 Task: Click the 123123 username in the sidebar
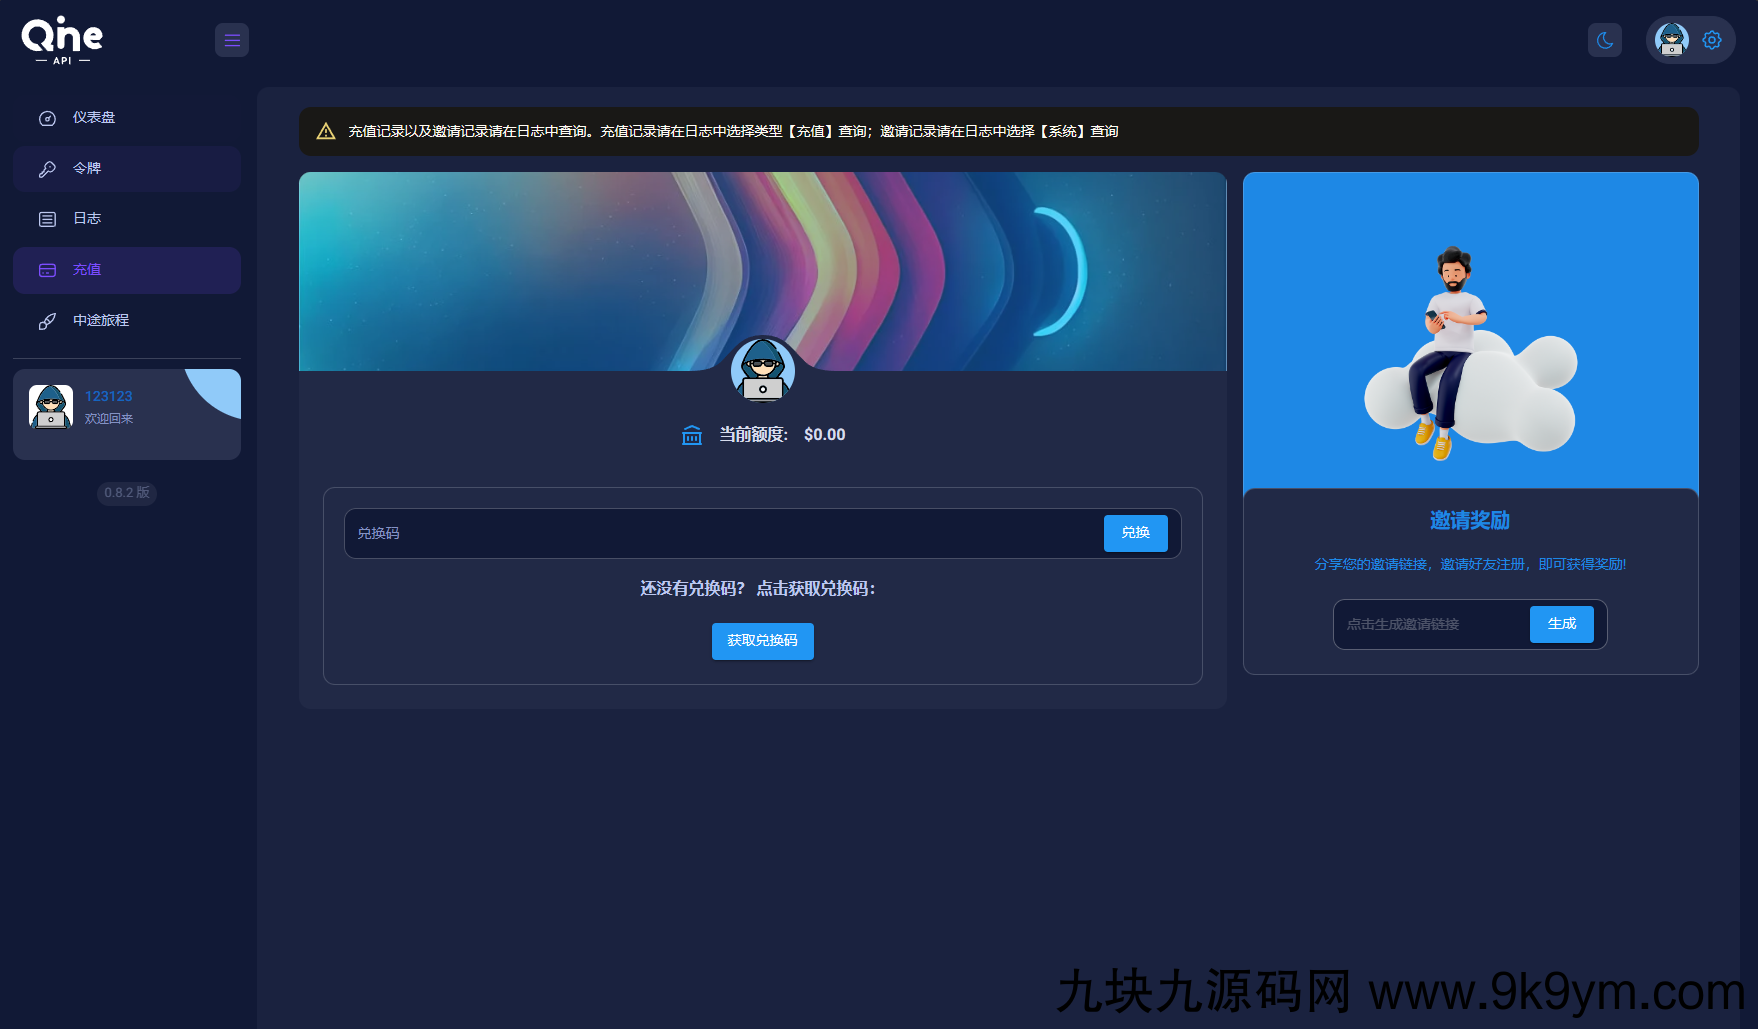(108, 396)
